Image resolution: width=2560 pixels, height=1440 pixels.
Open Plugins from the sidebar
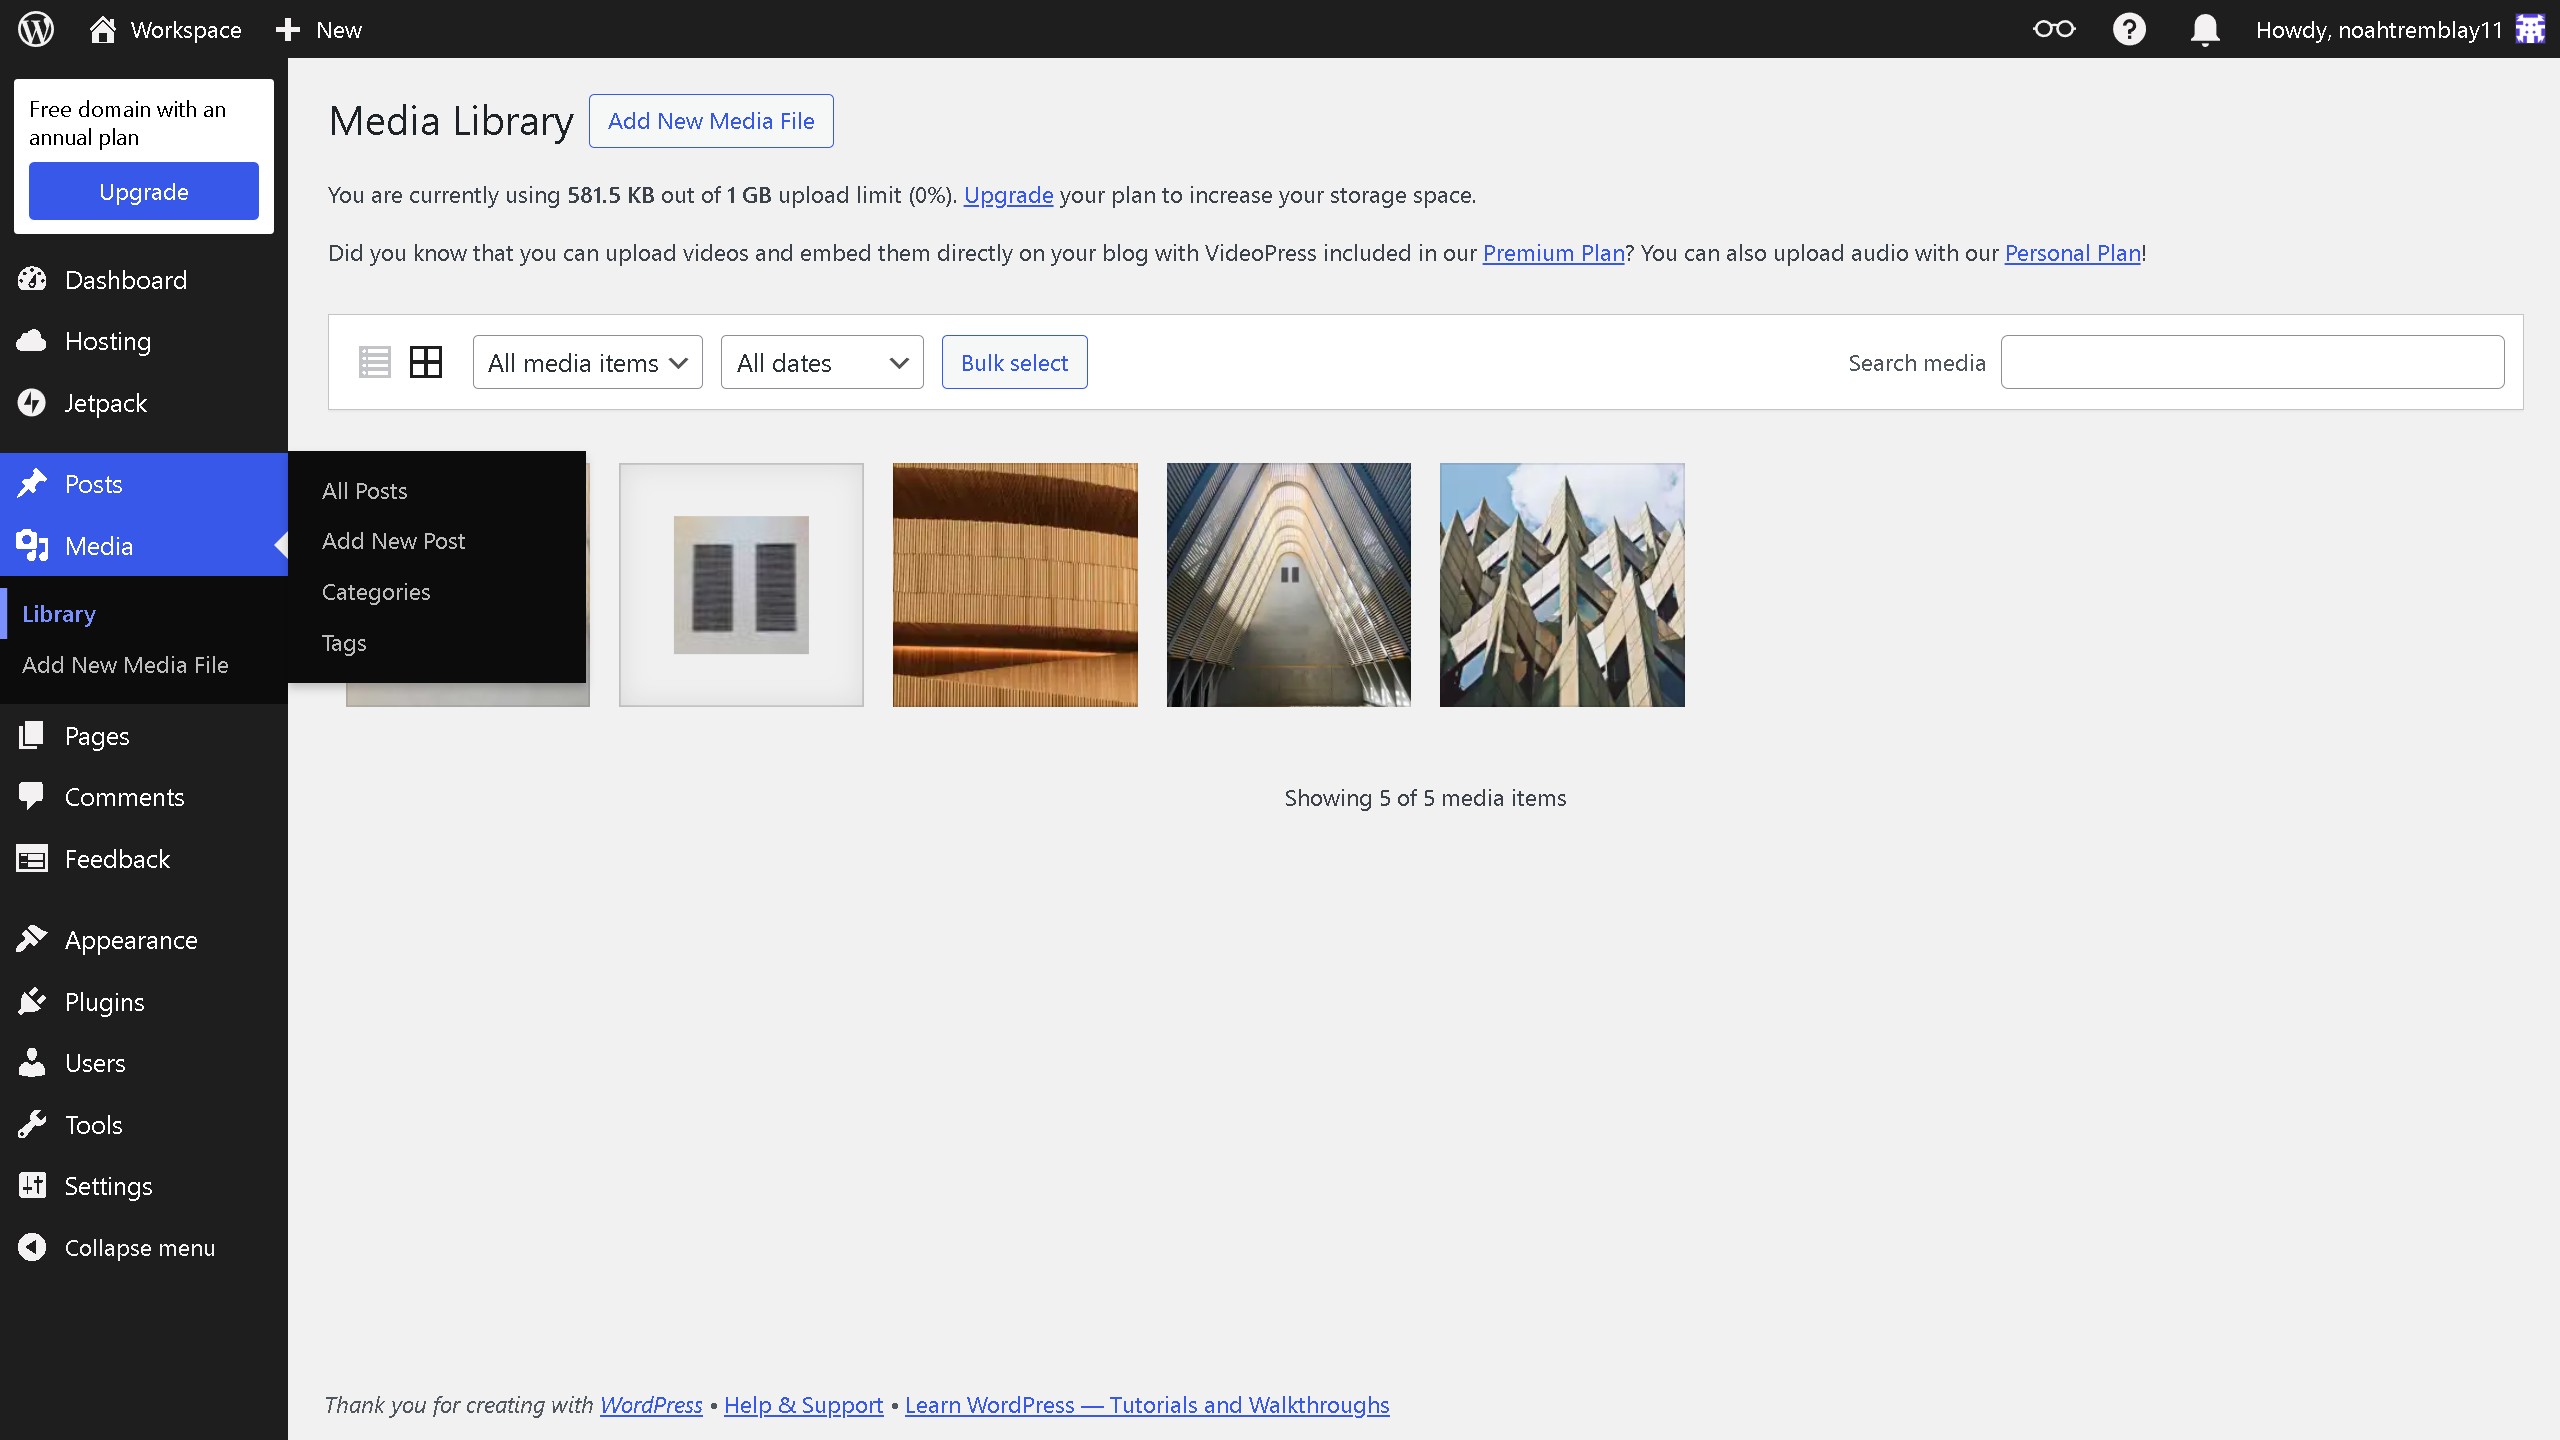coord(104,1002)
